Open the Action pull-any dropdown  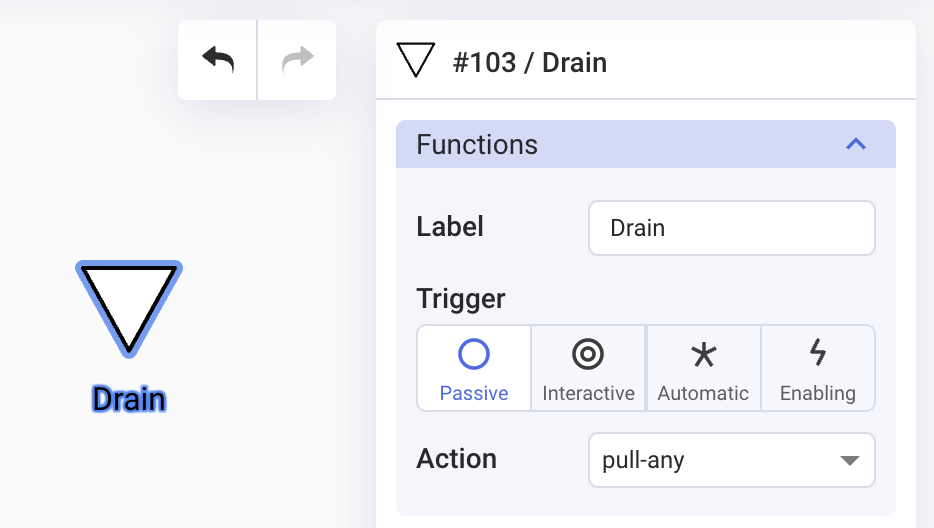[731, 460]
